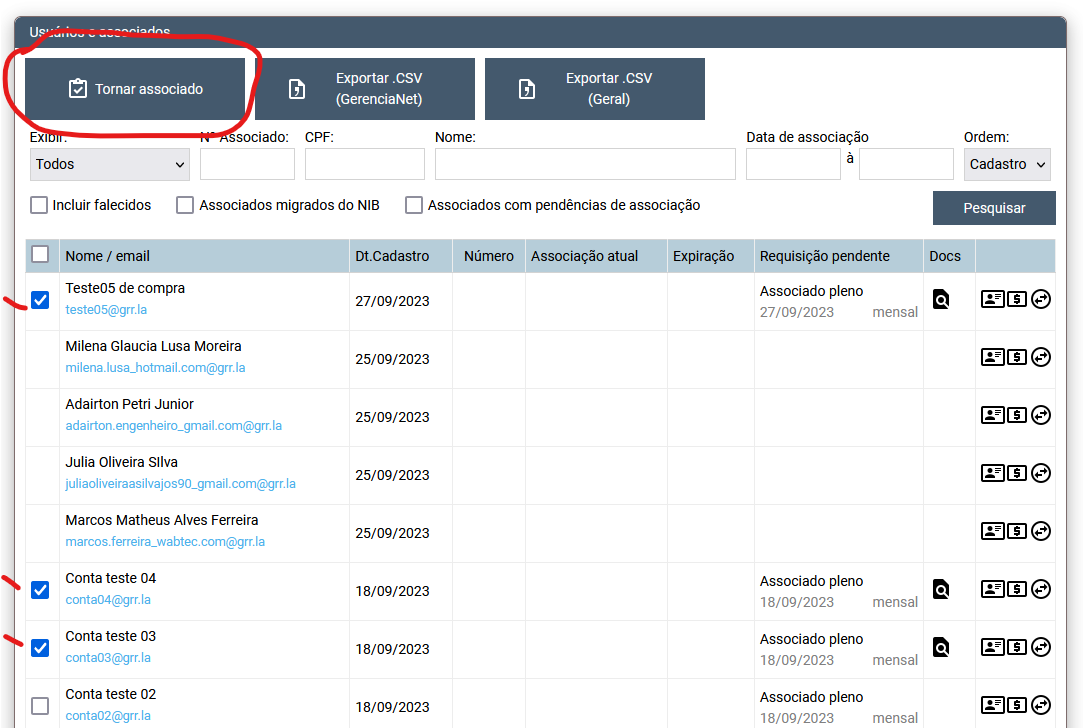The height and width of the screenshot is (728, 1083).
Task: Toggle the select-all checkbox in table header
Action: pos(40,255)
